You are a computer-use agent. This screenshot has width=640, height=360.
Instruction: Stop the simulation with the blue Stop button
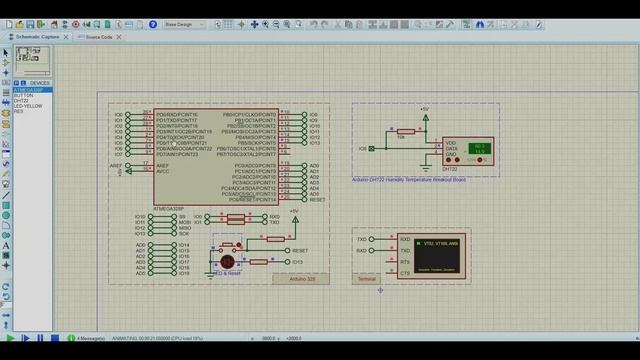55,338
